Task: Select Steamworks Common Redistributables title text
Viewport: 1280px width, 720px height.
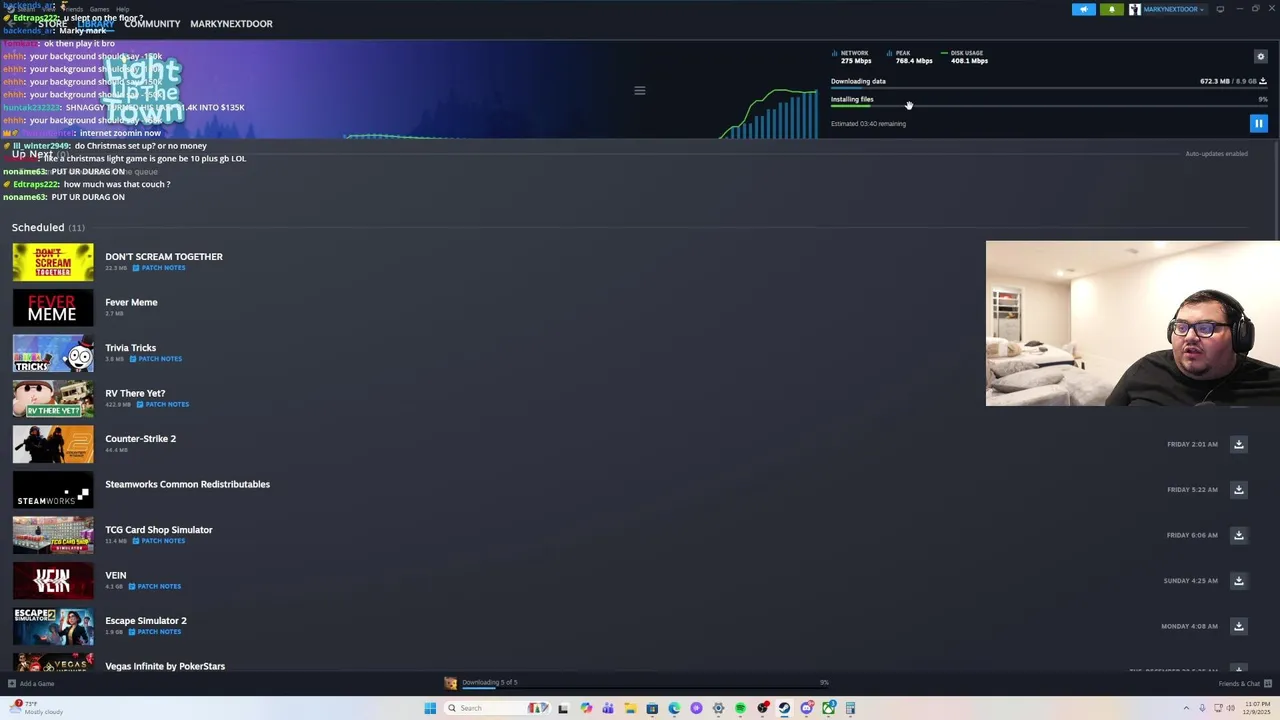Action: coord(187,484)
